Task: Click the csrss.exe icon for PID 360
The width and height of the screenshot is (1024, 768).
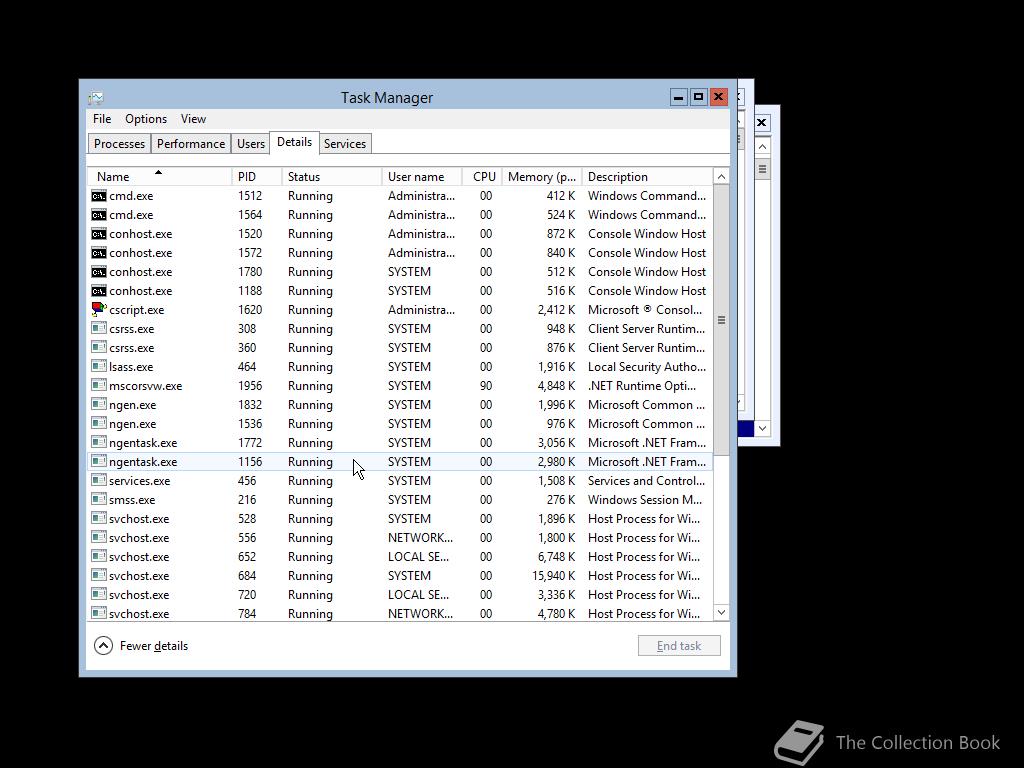Action: coord(99,347)
